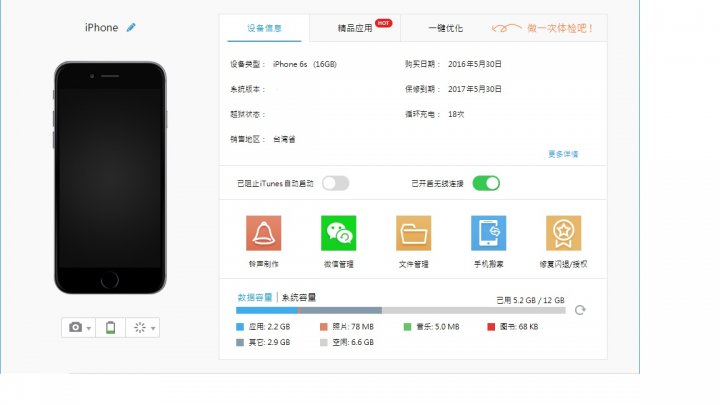Click the 其它 2.9 GB legend swatch
The height and width of the screenshot is (405, 720).
click(x=240, y=343)
